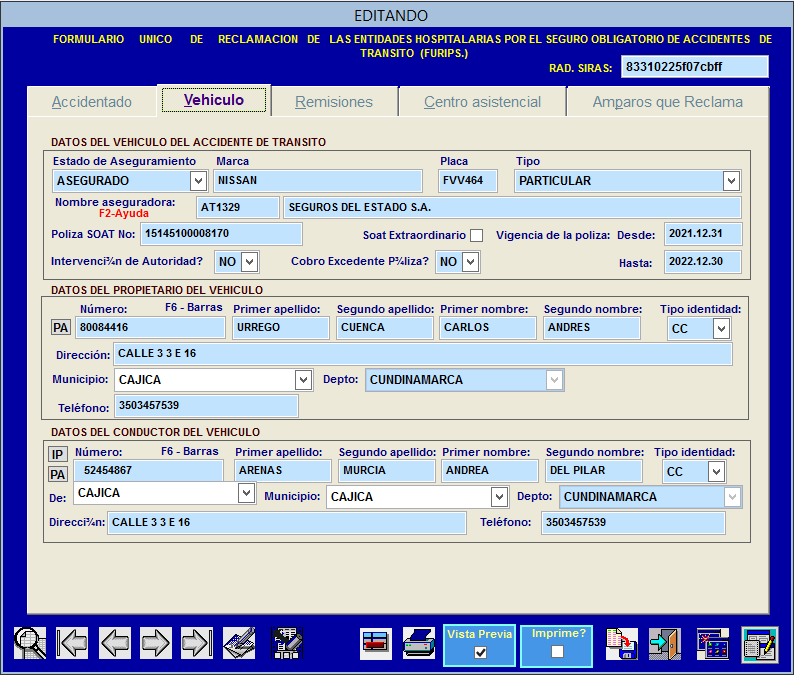Click the magnifier search records icon
794x675 pixels.
click(30, 643)
